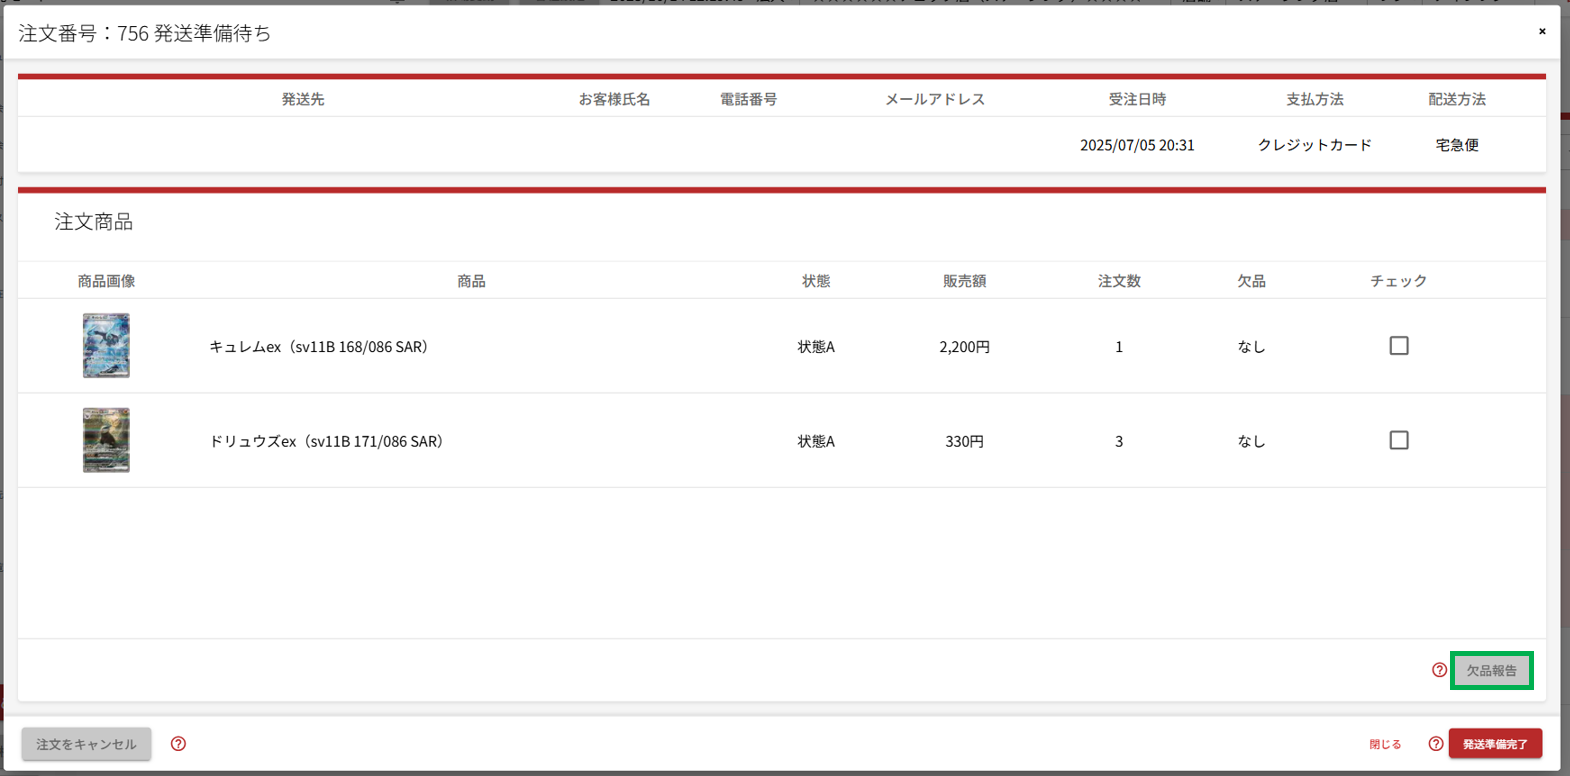The height and width of the screenshot is (776, 1570).
Task: Open help icon left of 発送準備完了
Action: (x=1435, y=744)
